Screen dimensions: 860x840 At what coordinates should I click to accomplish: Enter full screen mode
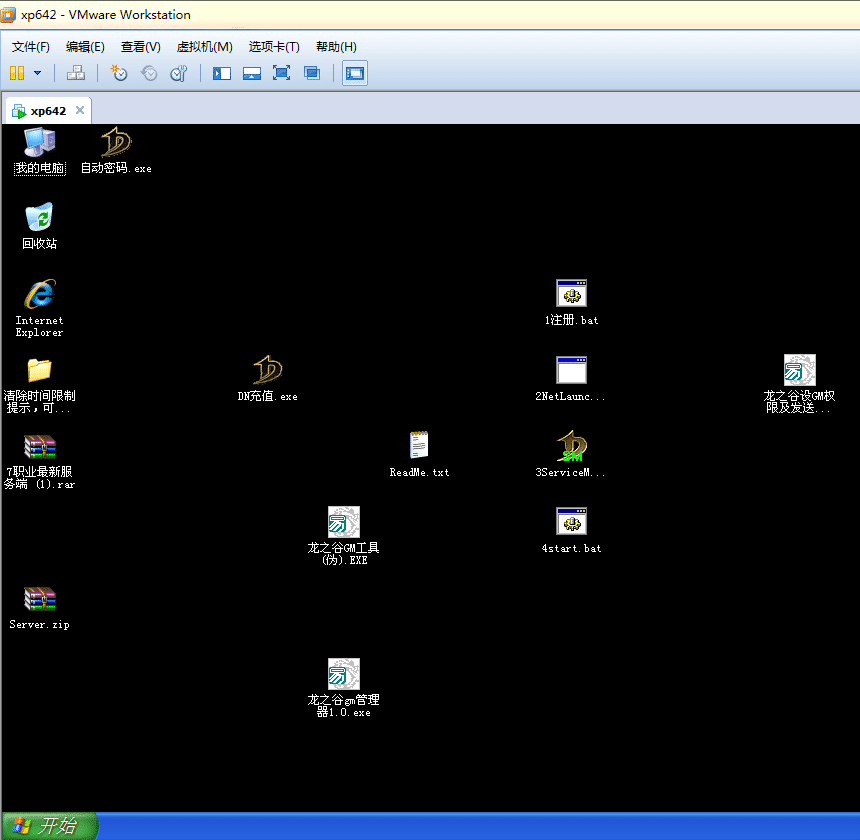pos(281,73)
